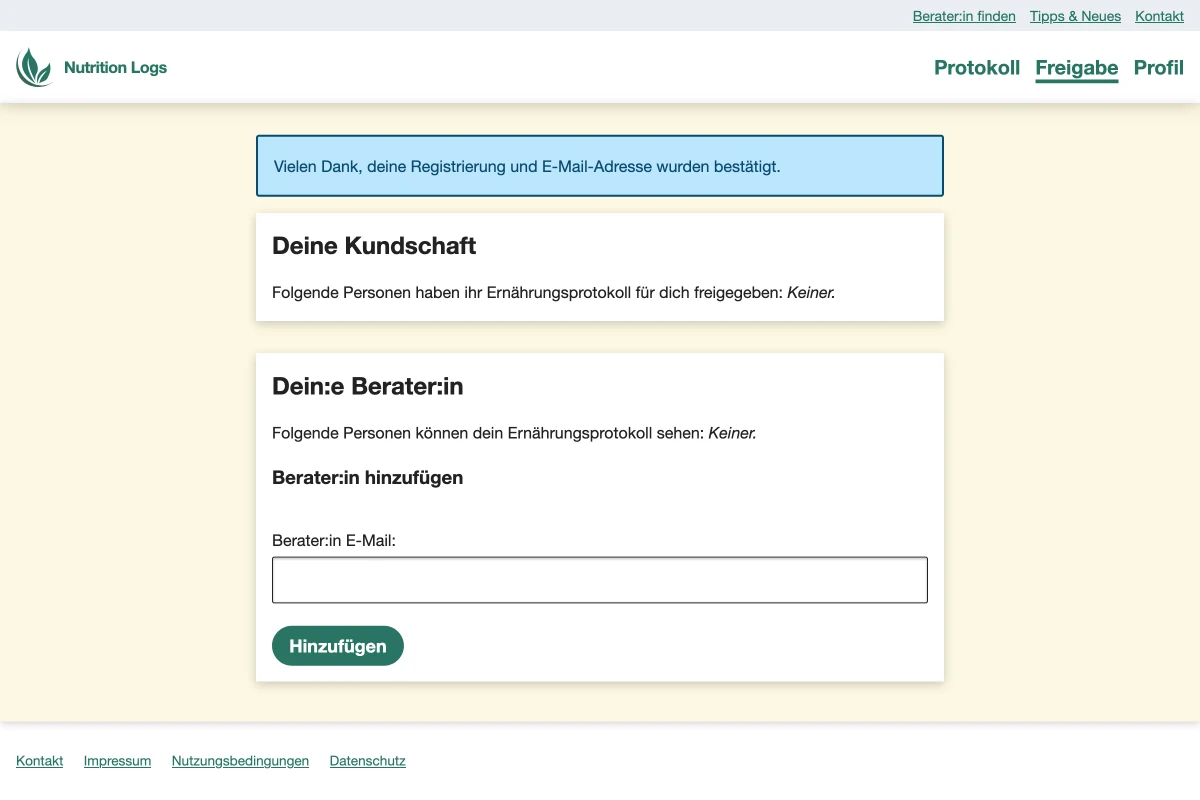
Task: Click Kontakt in the top utility bar
Action: coord(1159,16)
